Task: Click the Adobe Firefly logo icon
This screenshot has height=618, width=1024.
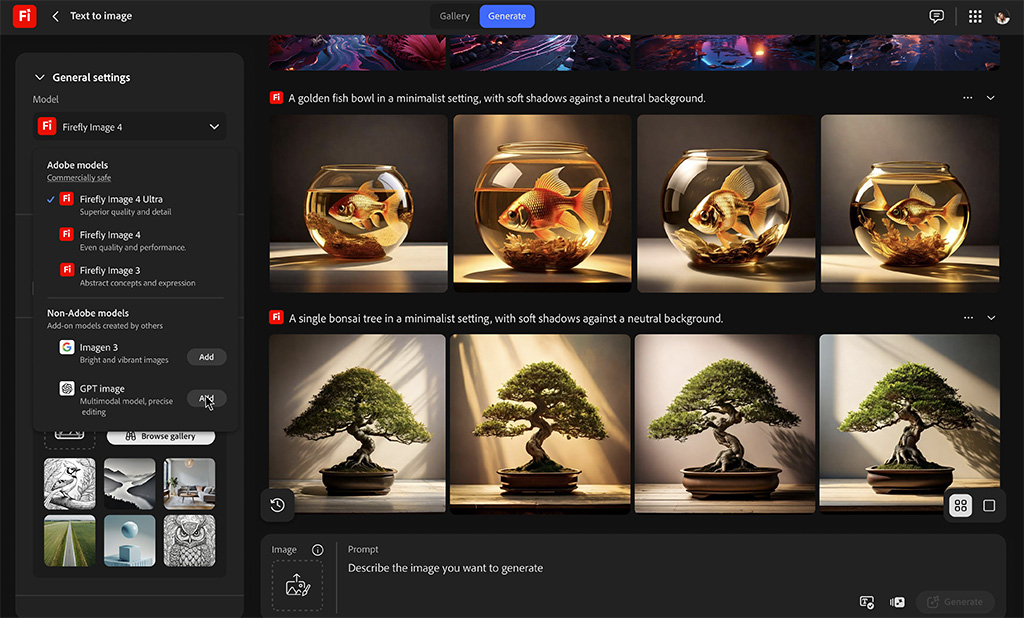Action: pyautogui.click(x=24, y=16)
